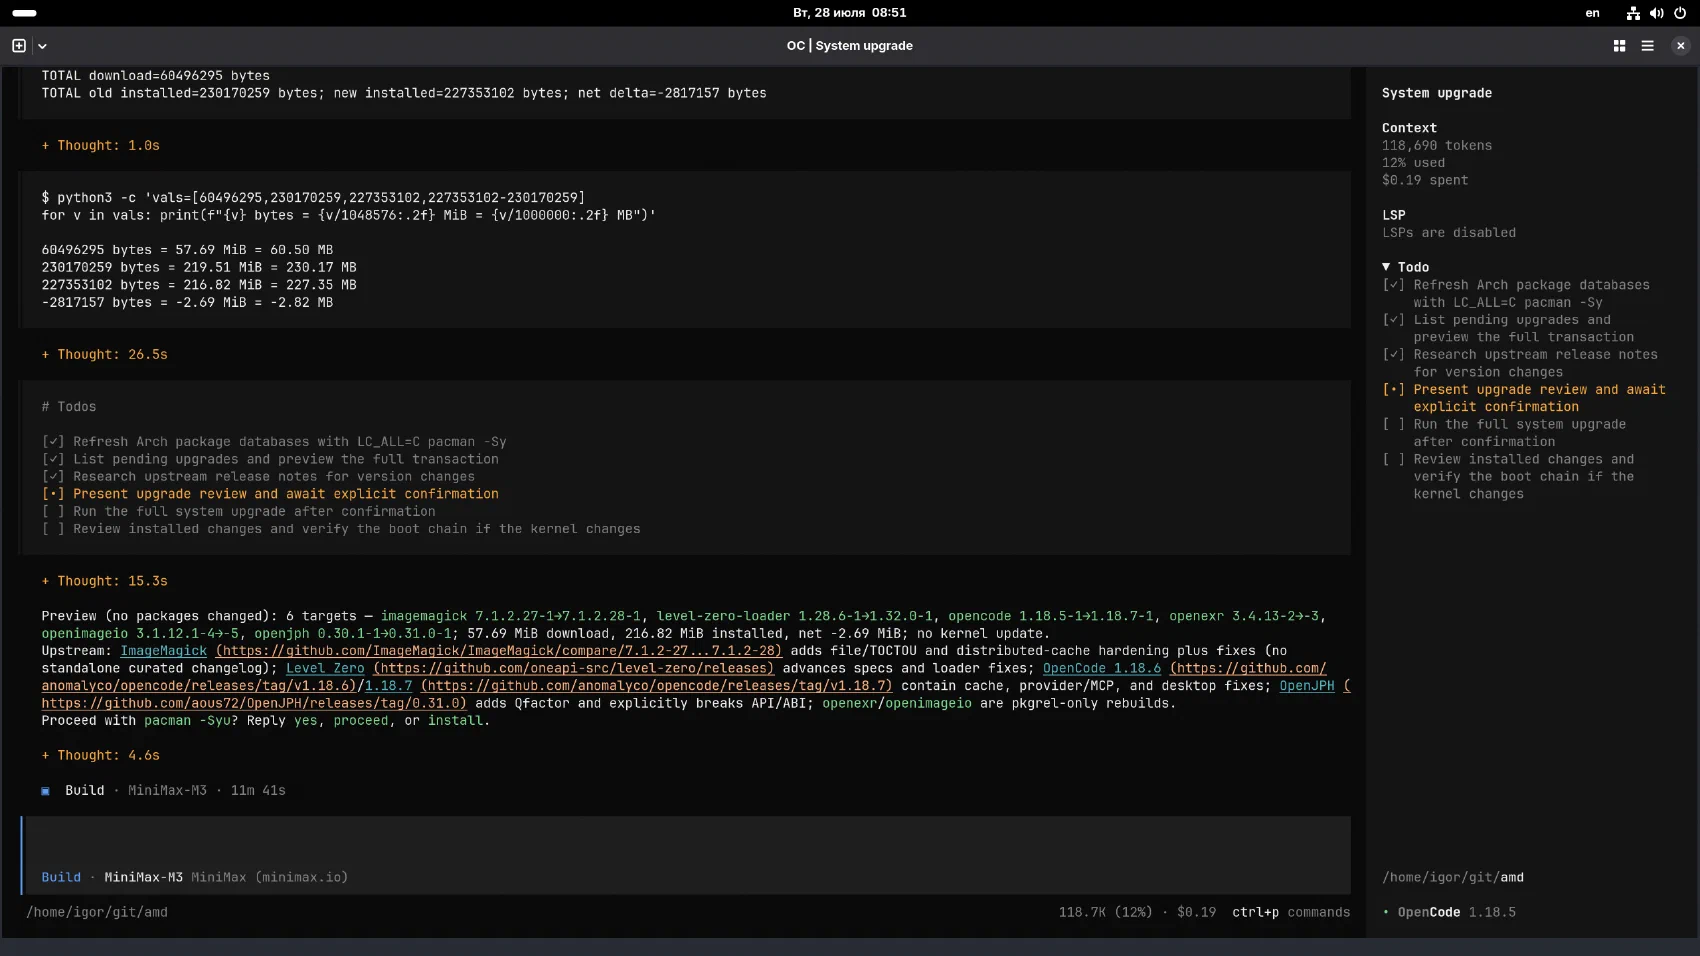Click 'Refresh Arch package databases' checkbox in sidebar
The height and width of the screenshot is (956, 1700).
coord(1393,285)
